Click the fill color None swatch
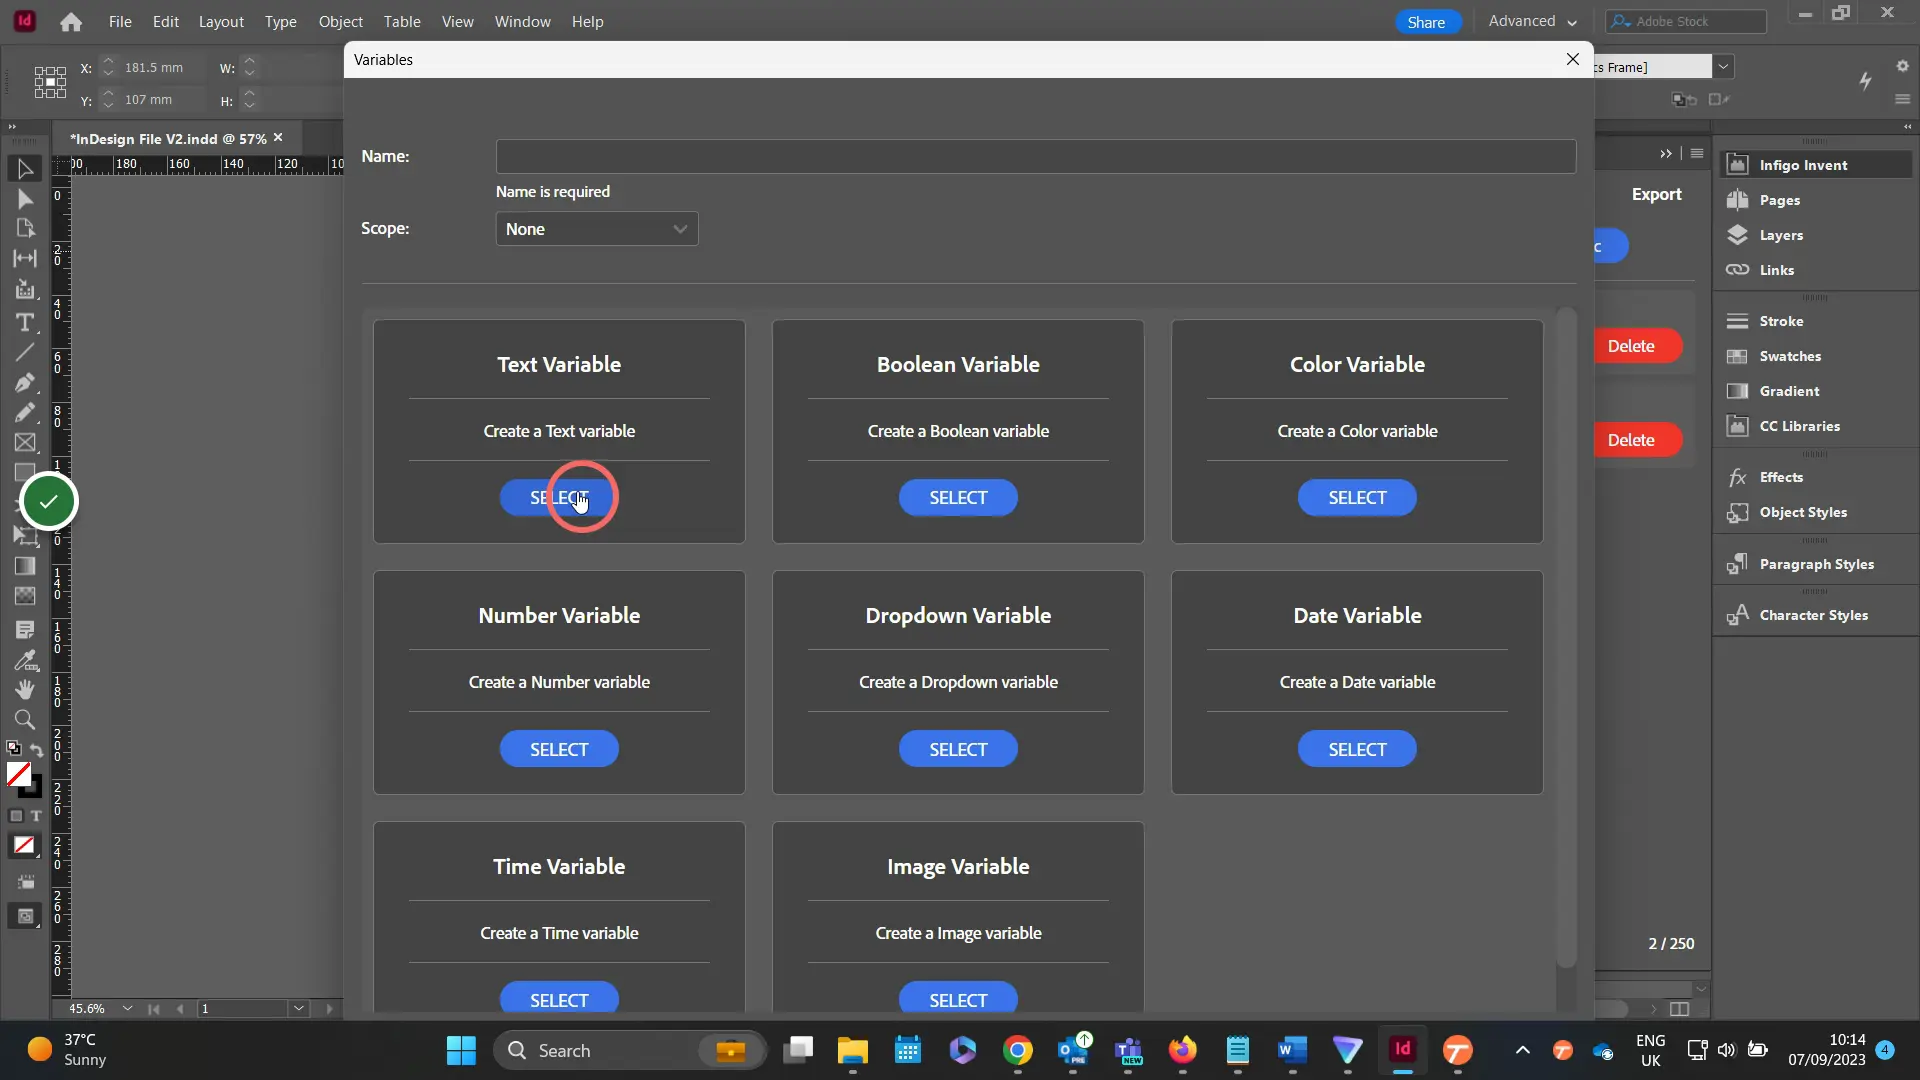The width and height of the screenshot is (1920, 1080). [x=18, y=773]
